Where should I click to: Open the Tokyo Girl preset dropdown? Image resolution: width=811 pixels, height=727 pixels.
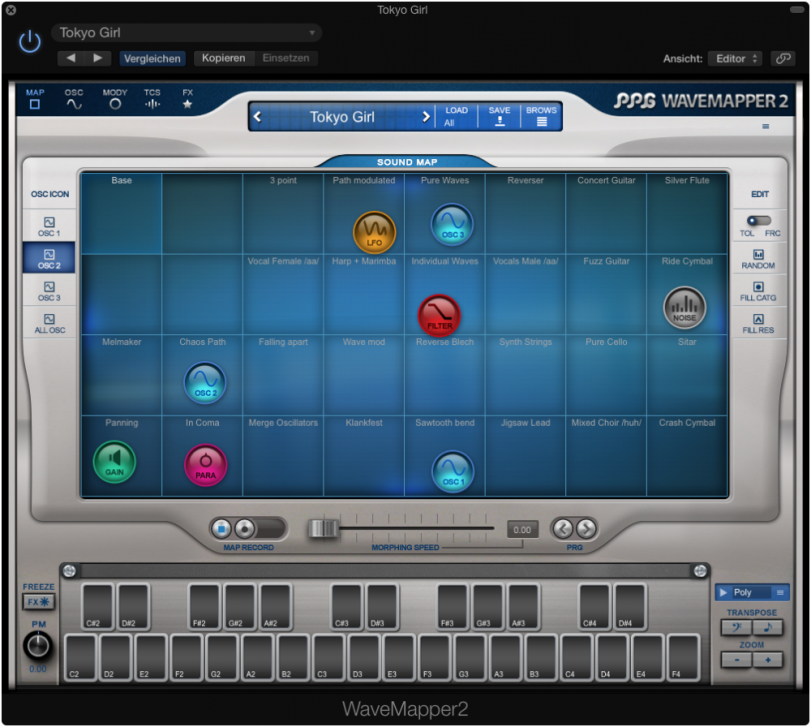pyautogui.click(x=187, y=33)
